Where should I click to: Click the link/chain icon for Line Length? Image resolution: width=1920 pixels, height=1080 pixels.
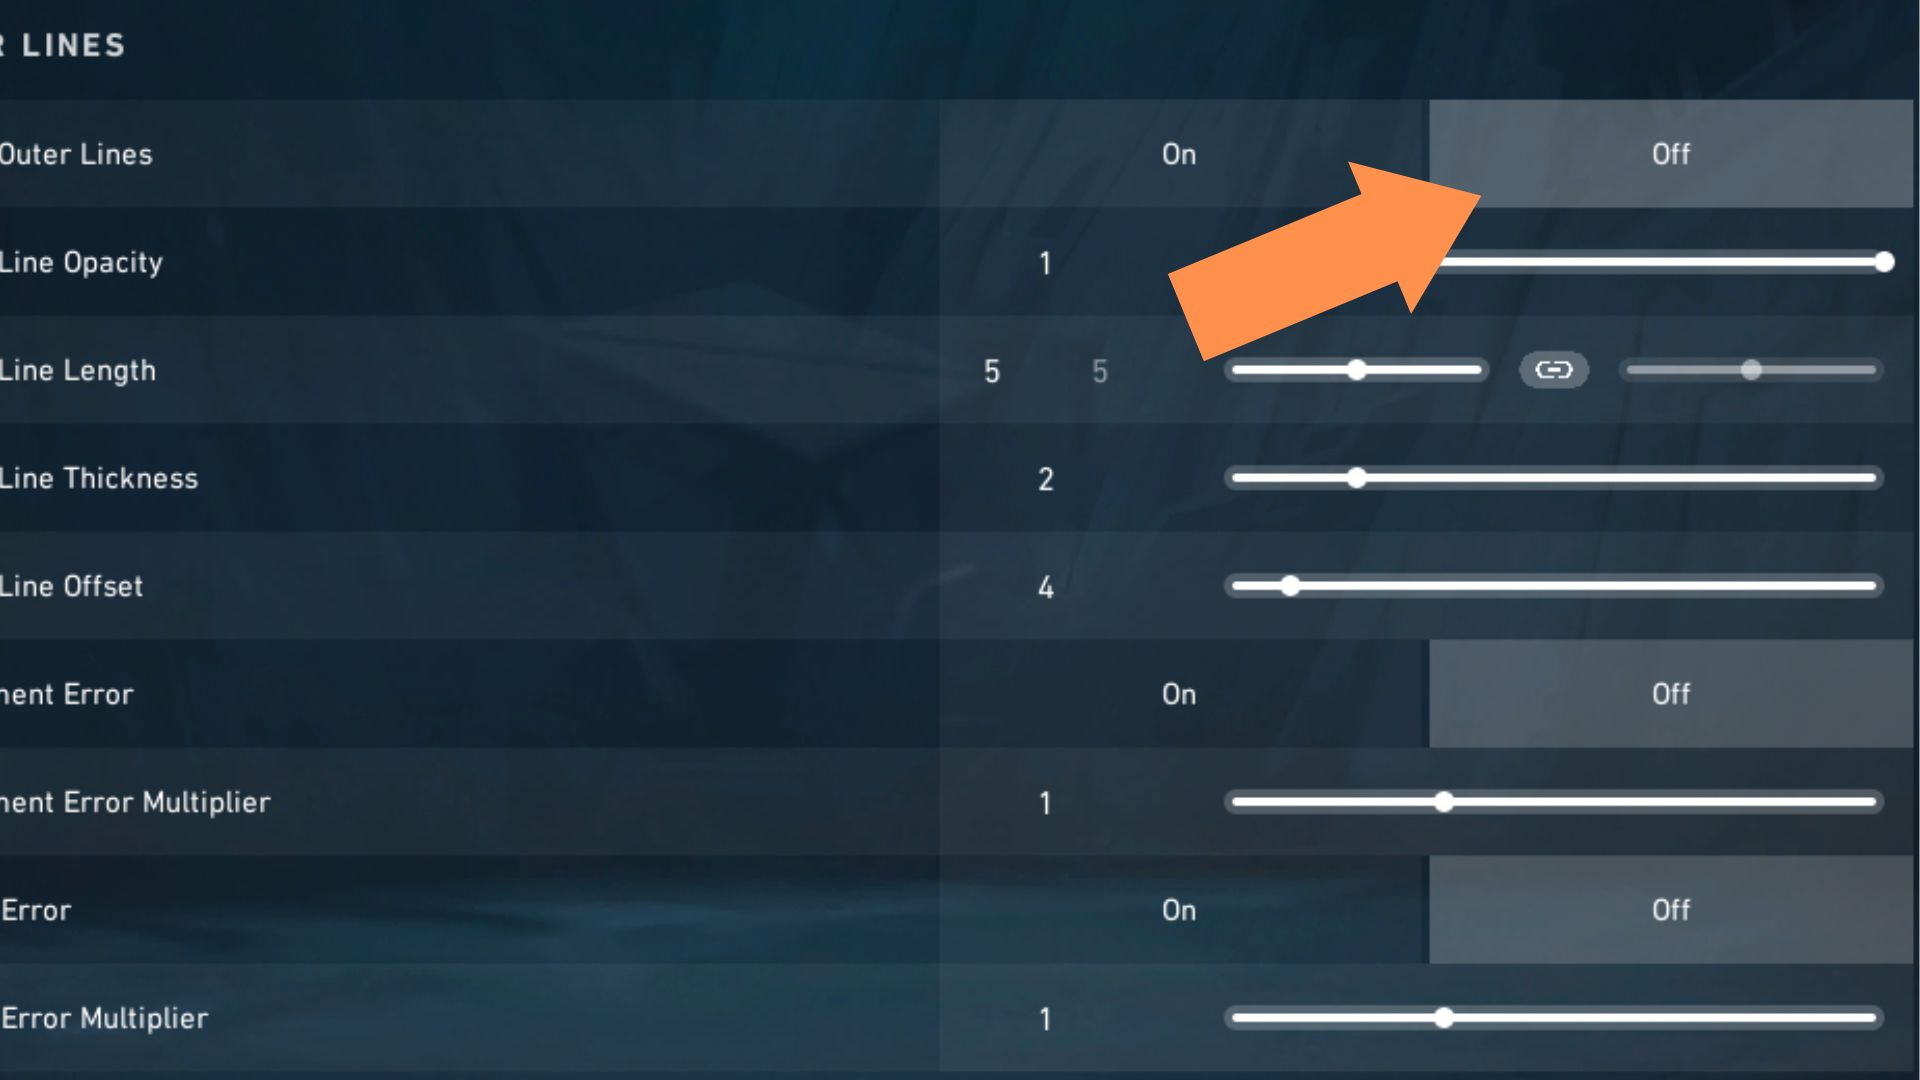[1553, 369]
